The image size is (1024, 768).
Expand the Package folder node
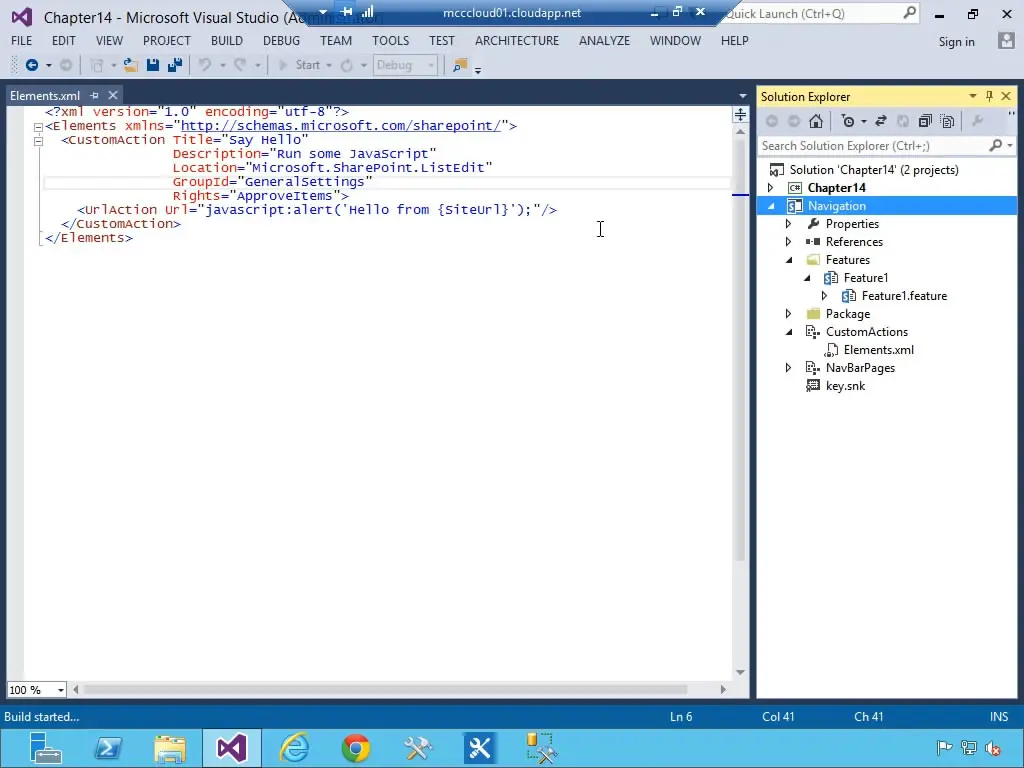tap(788, 313)
